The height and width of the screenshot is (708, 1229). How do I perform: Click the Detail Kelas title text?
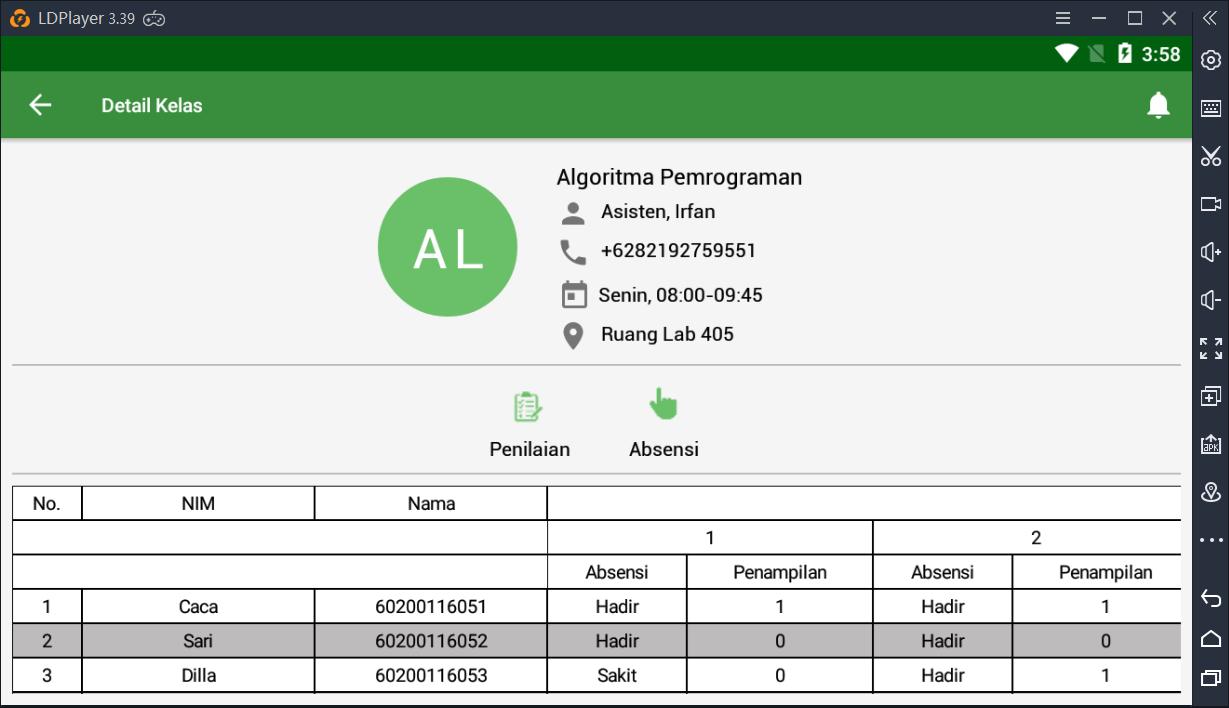pos(152,105)
